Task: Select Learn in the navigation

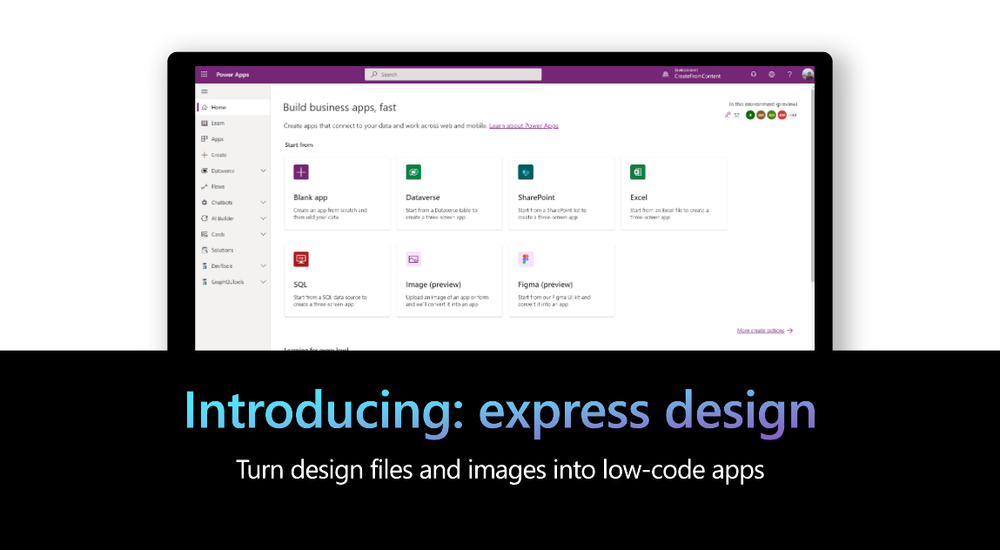Action: (233, 123)
